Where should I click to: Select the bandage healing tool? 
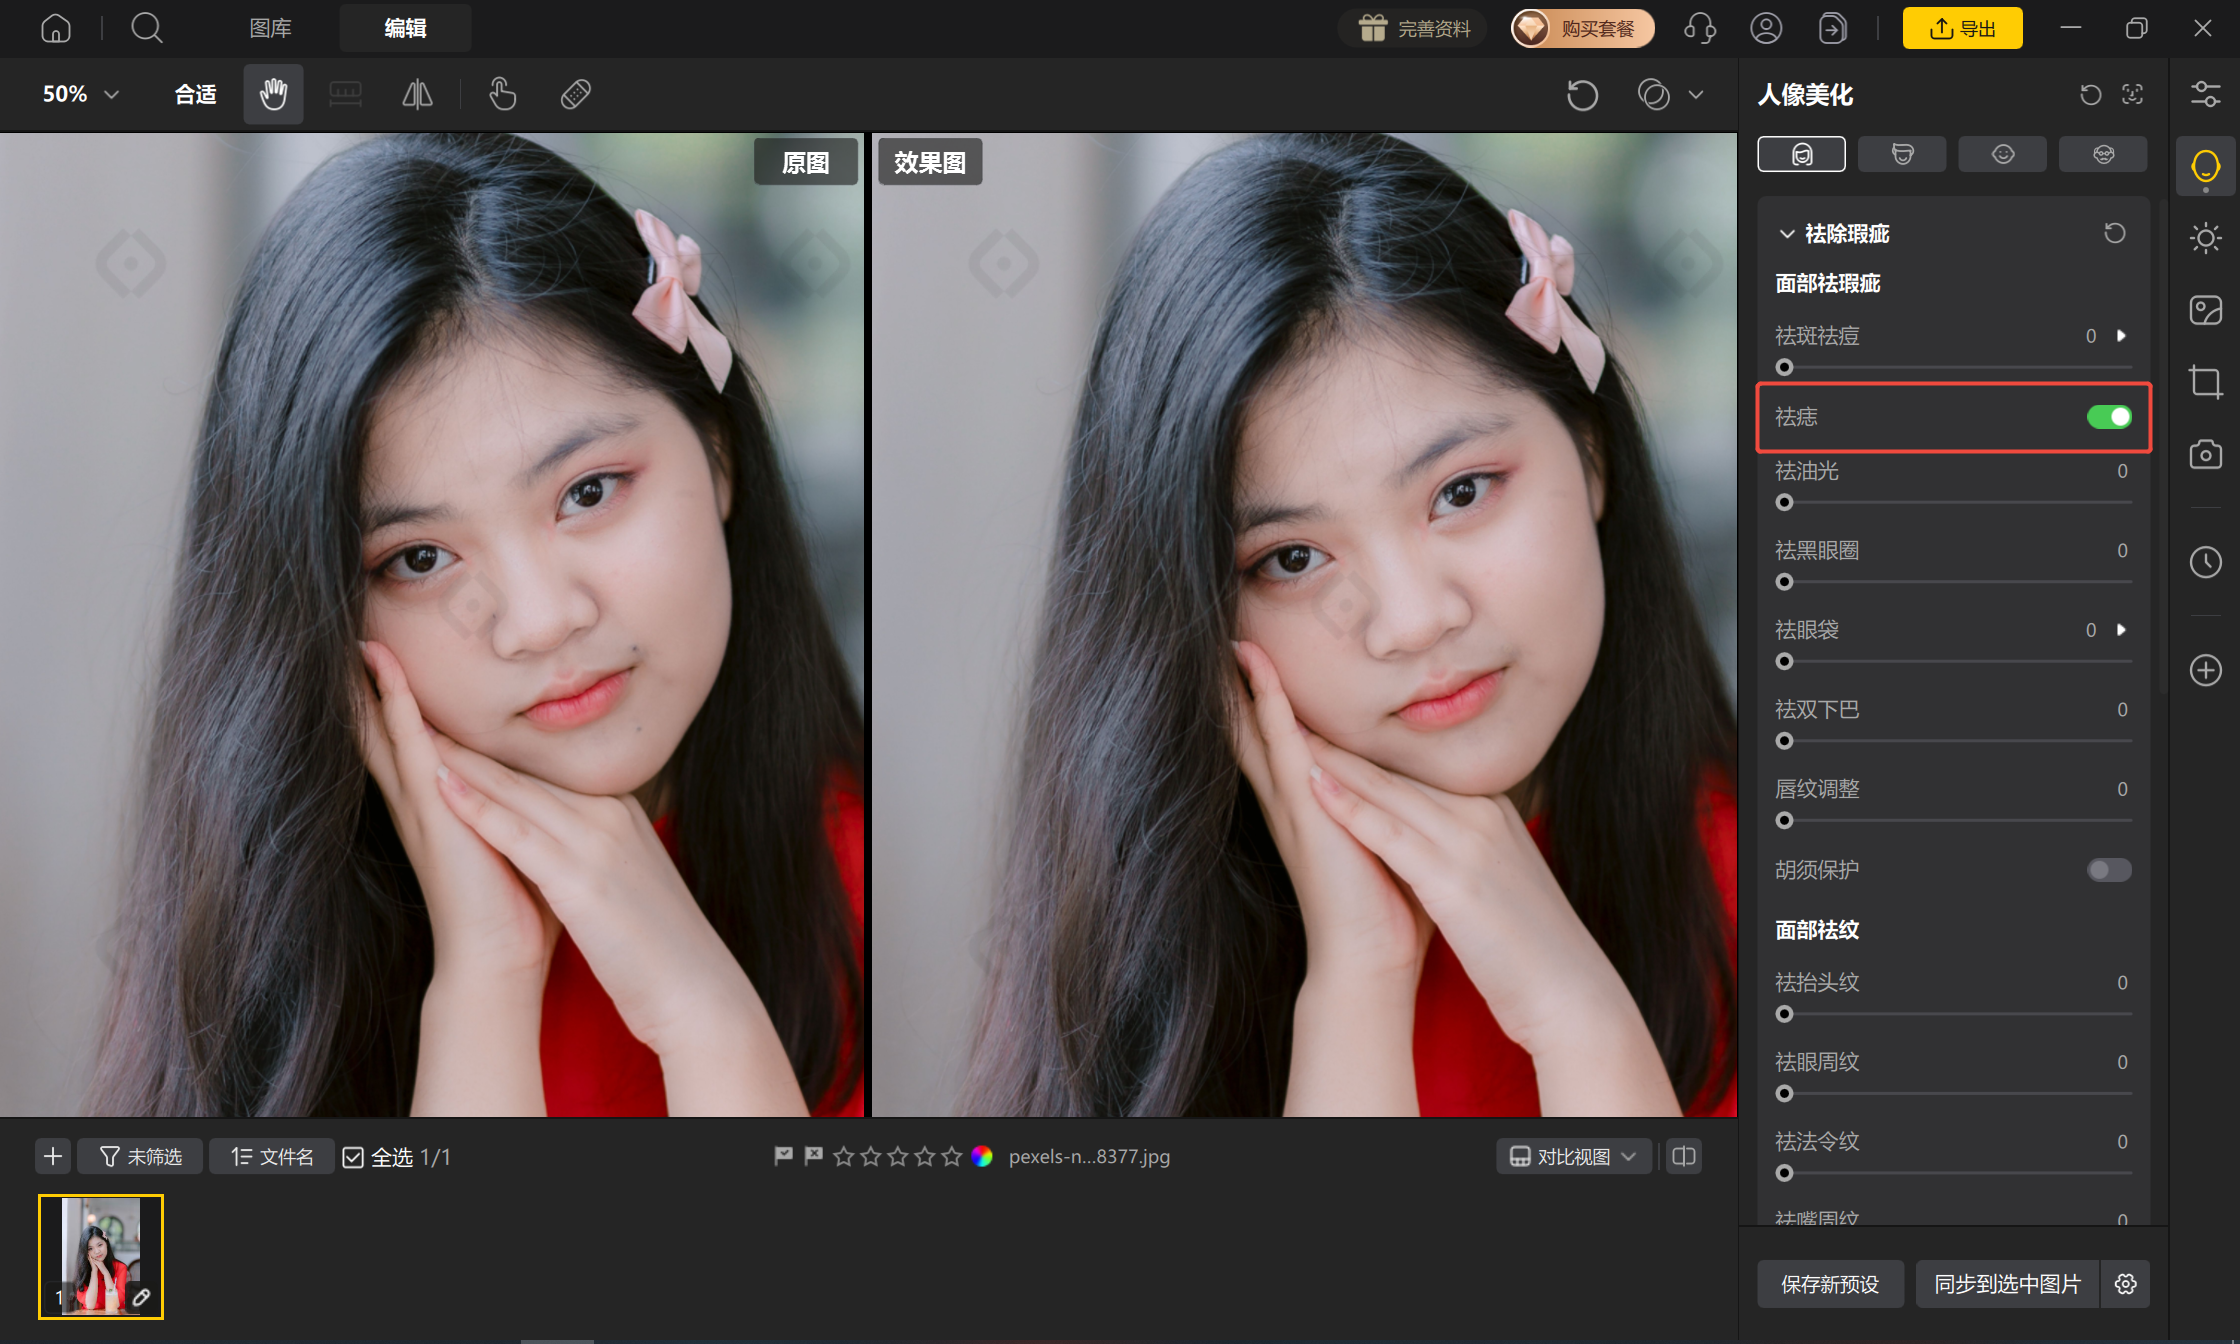(576, 94)
